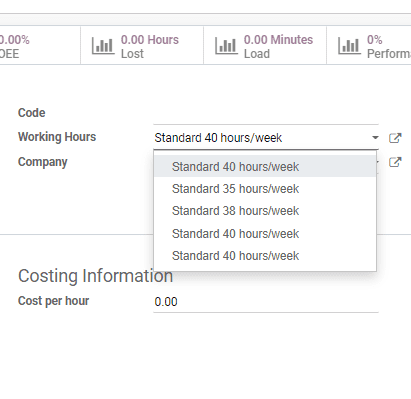This screenshot has height=399, width=411.
Task: Click the Working Hours dropdown arrow
Action: coord(375,138)
